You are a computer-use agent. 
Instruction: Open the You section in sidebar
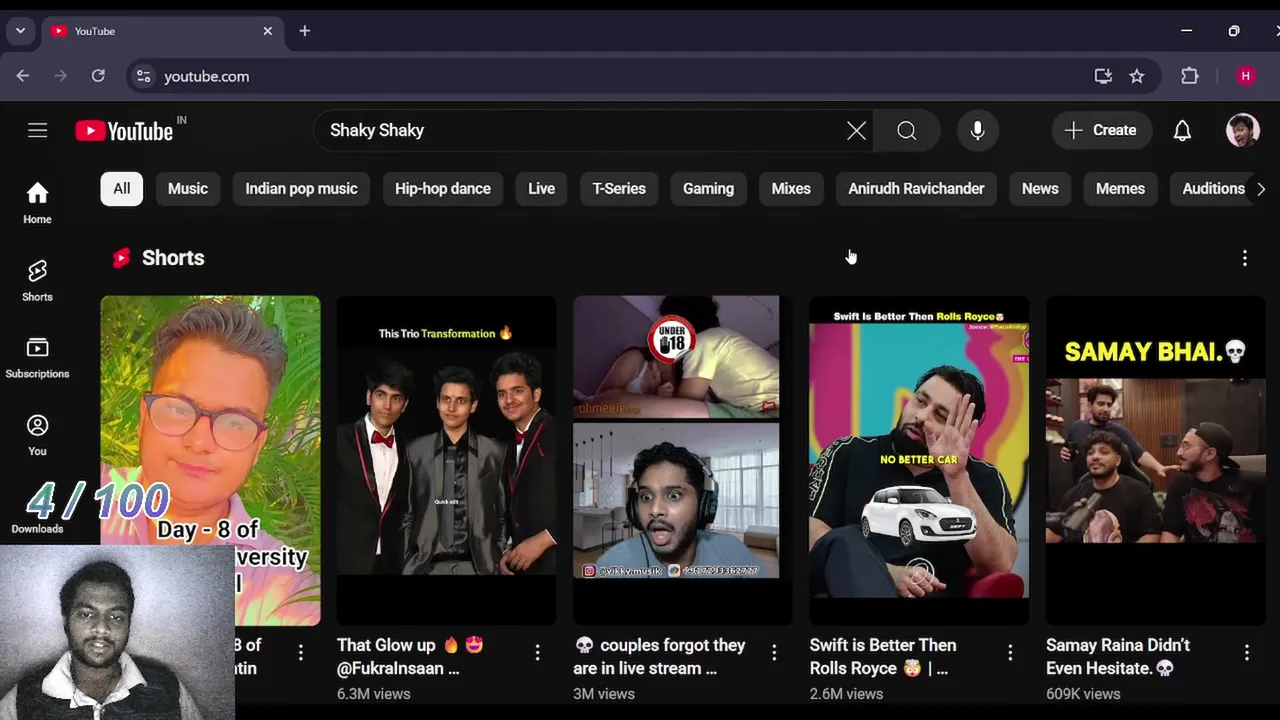click(37, 435)
